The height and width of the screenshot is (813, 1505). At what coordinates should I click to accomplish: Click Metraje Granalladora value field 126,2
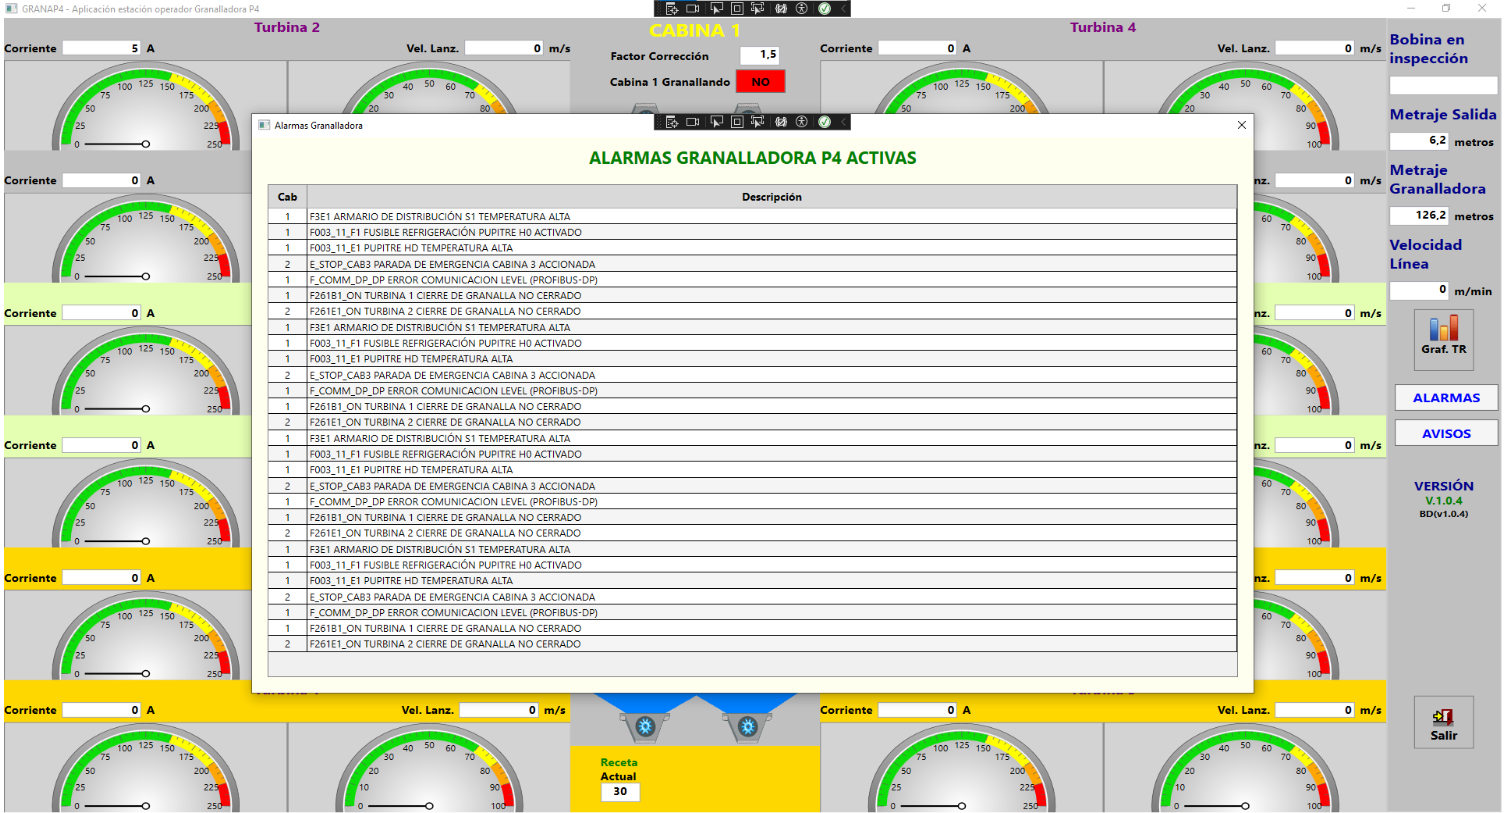pos(1419,215)
